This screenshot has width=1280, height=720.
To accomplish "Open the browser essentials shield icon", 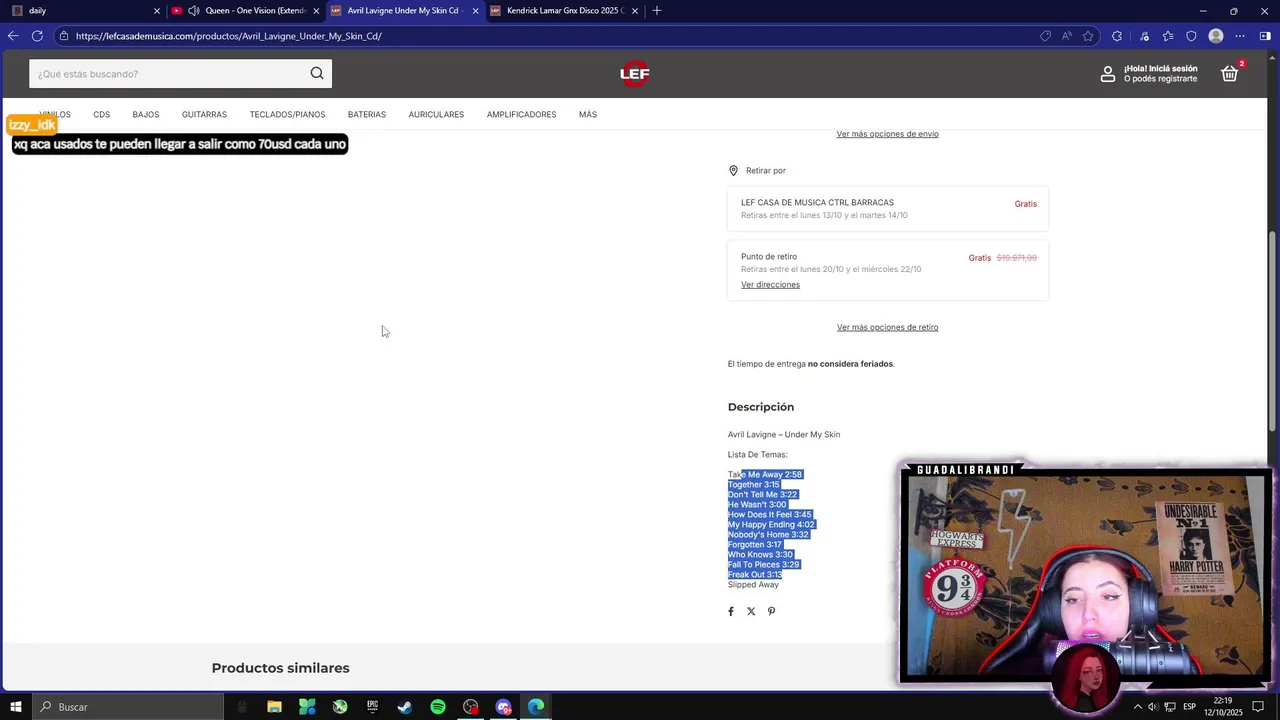I will tap(1191, 36).
